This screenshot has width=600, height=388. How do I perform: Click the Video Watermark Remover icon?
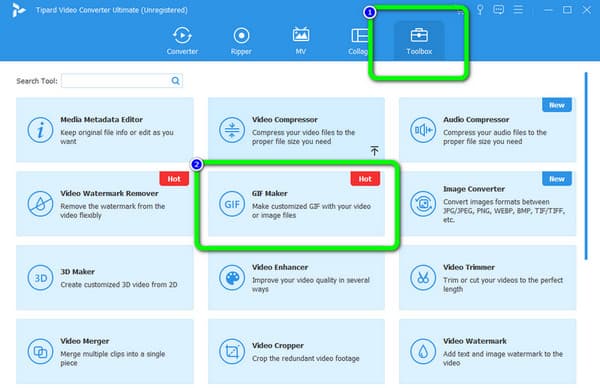[x=40, y=204]
